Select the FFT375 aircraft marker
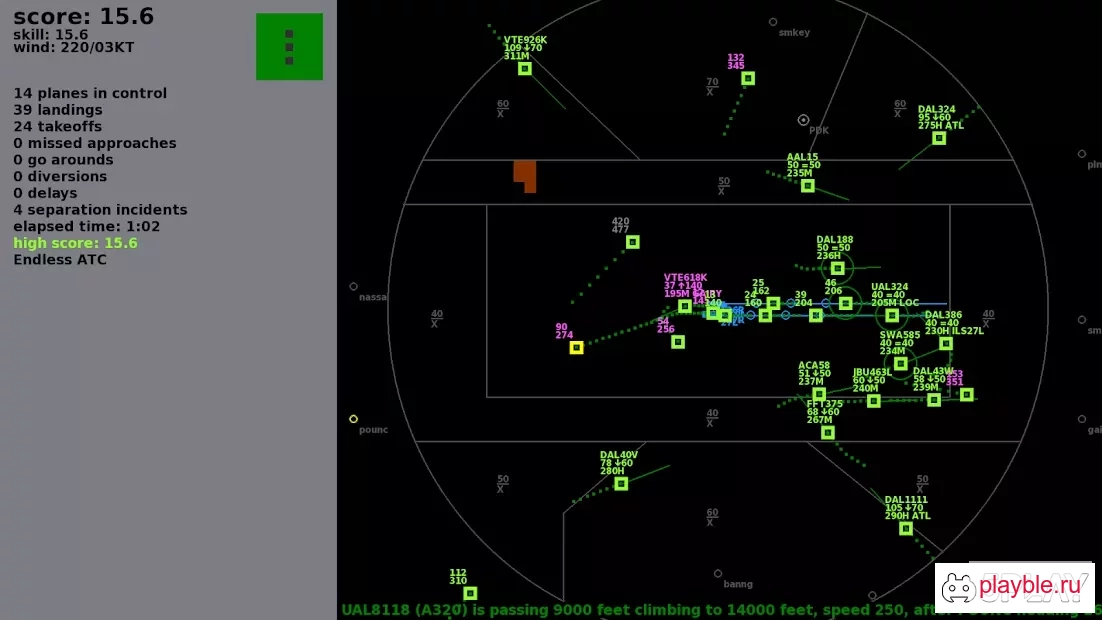Viewport: 1102px width, 620px height. pyautogui.click(x=828, y=433)
